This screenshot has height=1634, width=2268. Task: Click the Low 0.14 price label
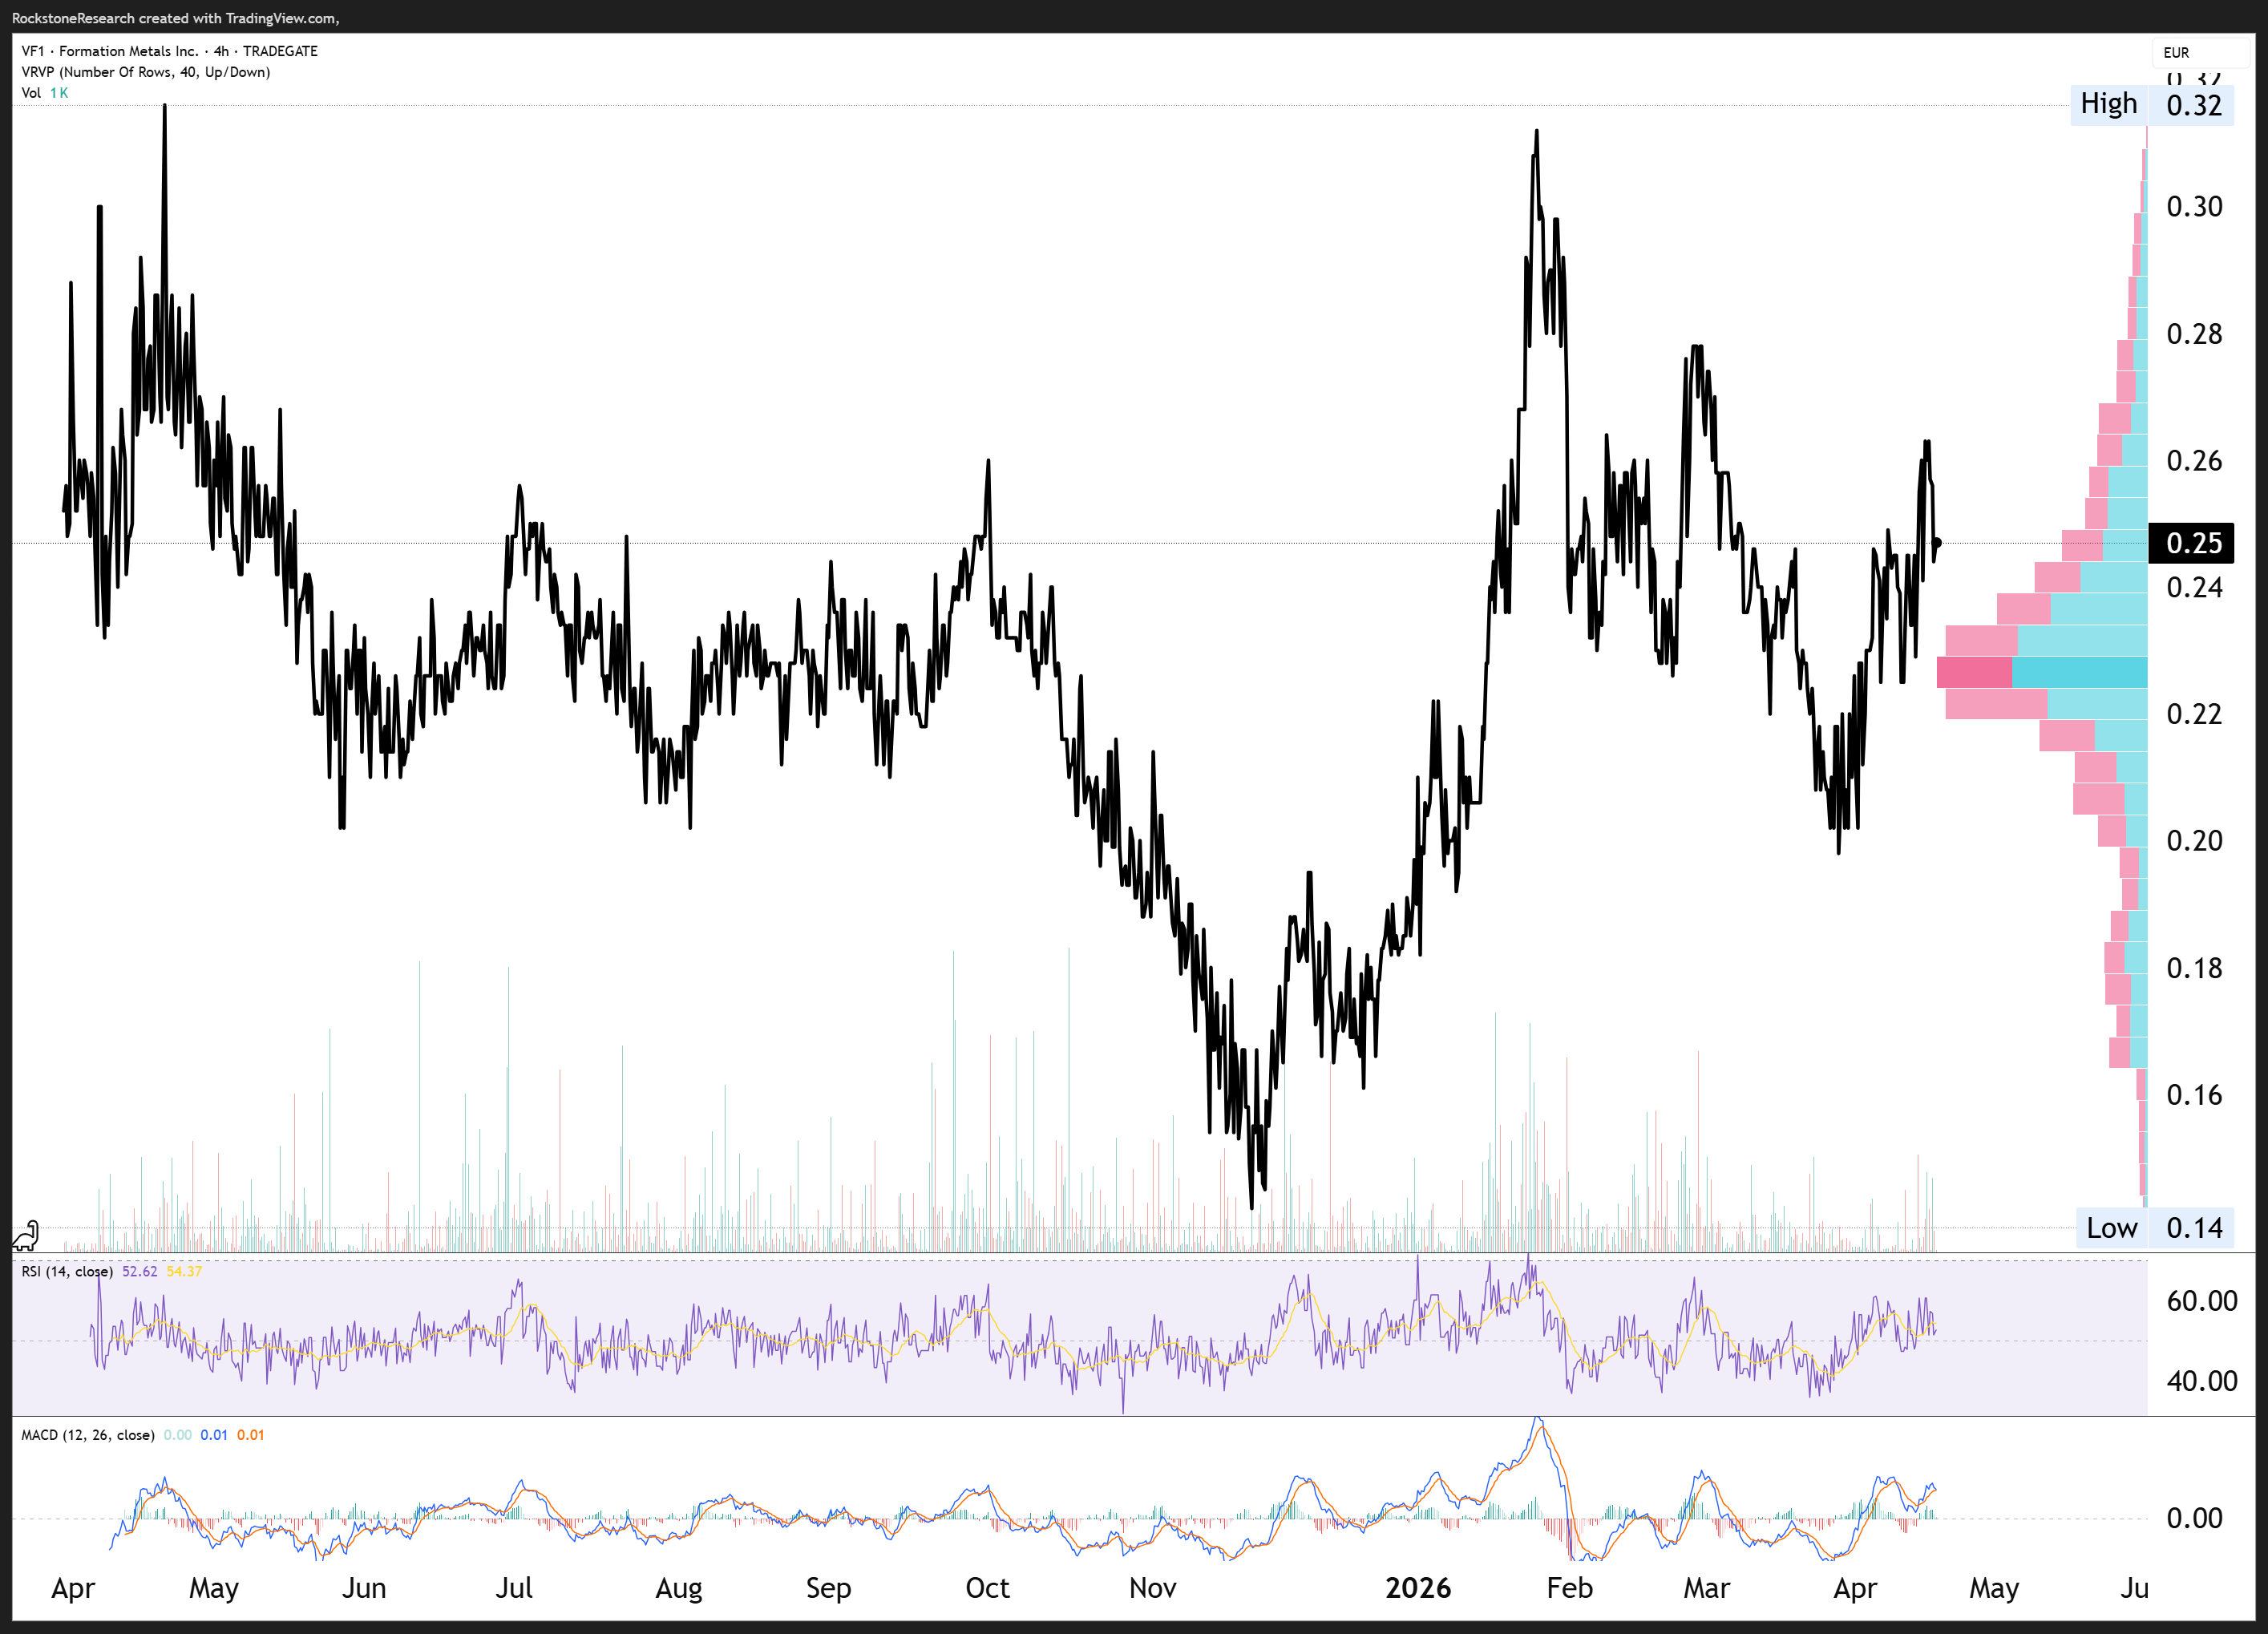point(2153,1228)
